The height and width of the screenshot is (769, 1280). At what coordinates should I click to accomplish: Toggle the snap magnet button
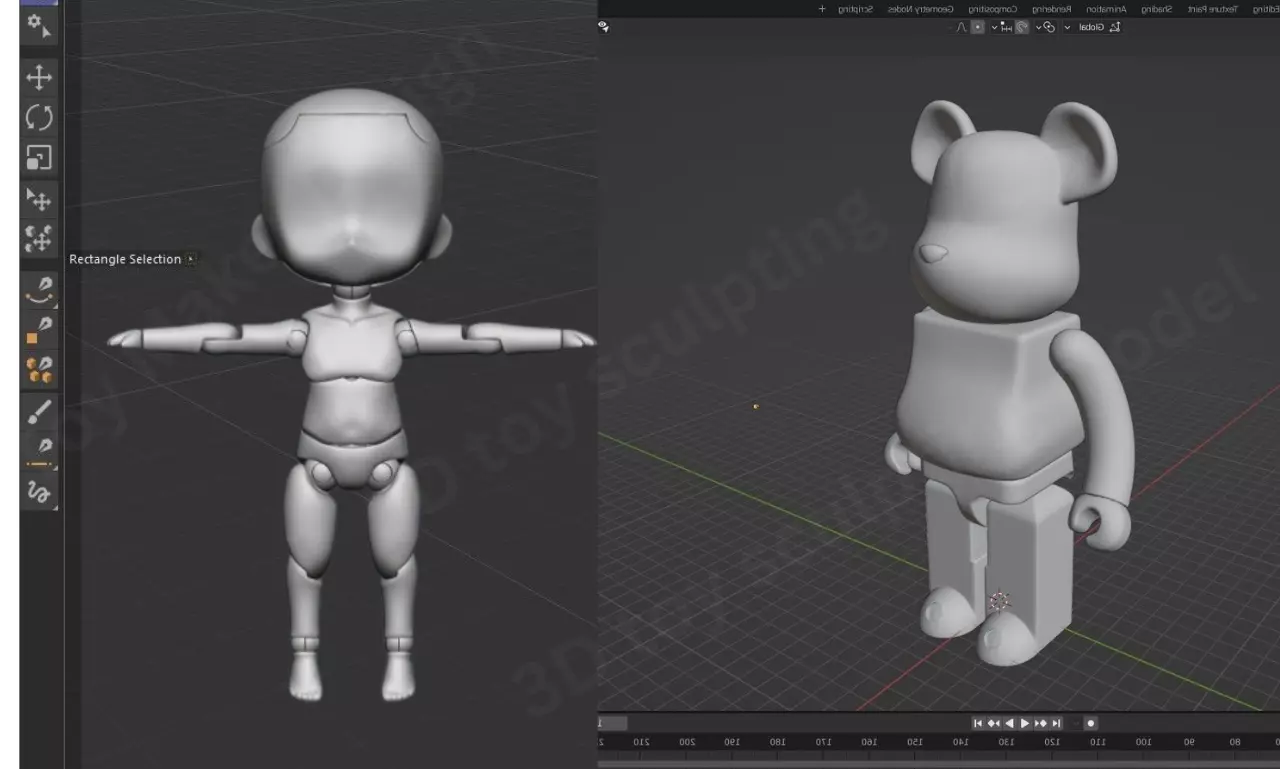[1022, 27]
